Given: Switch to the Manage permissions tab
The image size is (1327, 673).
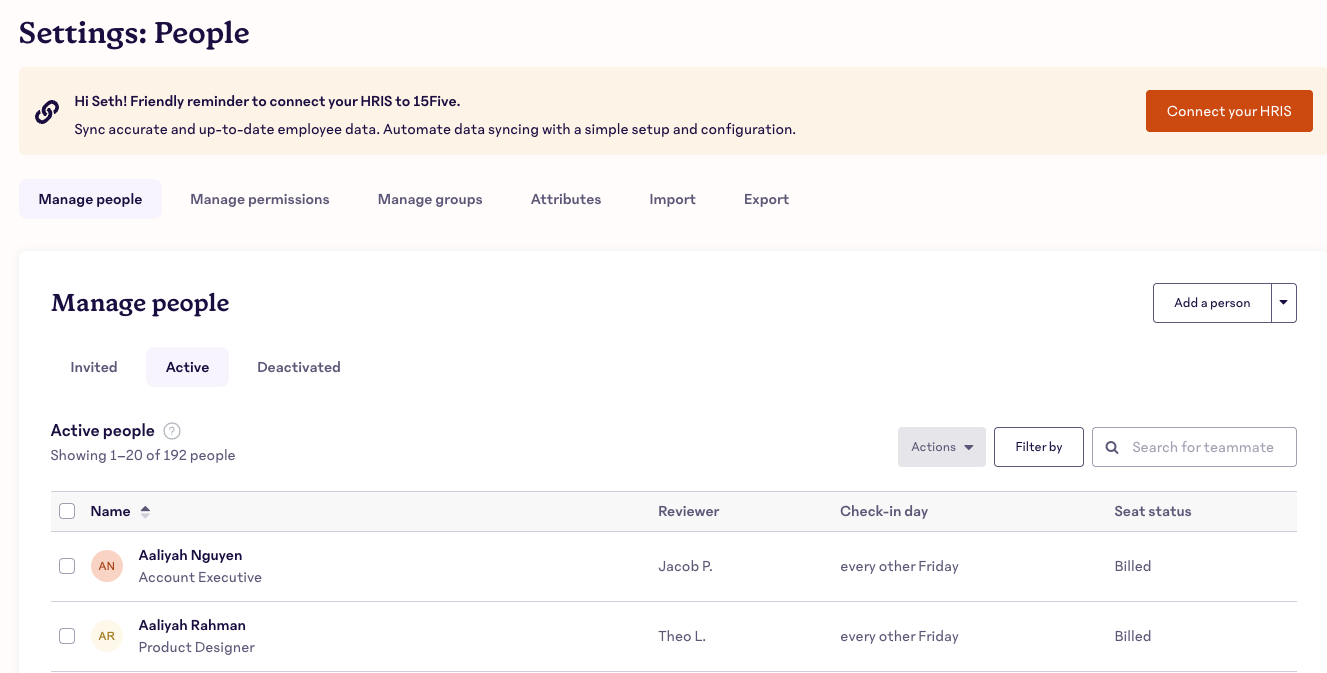Looking at the screenshot, I should pyautogui.click(x=259, y=199).
